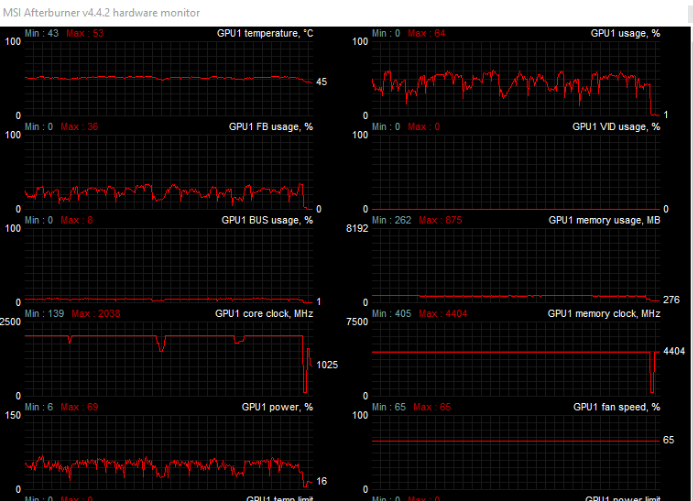The width and height of the screenshot is (693, 501).
Task: Click 'Max : 8' on BUS usage graph
Action: pyautogui.click(x=76, y=220)
